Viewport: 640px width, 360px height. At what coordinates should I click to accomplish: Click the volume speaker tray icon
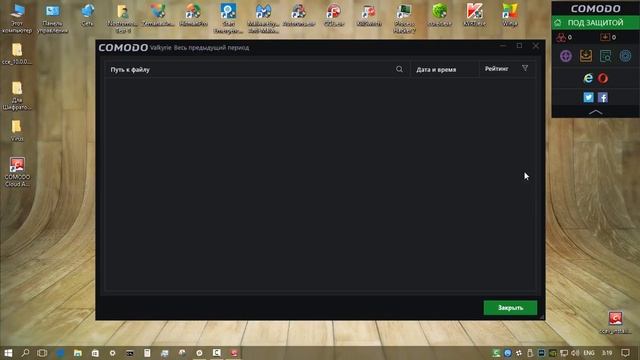pos(576,353)
